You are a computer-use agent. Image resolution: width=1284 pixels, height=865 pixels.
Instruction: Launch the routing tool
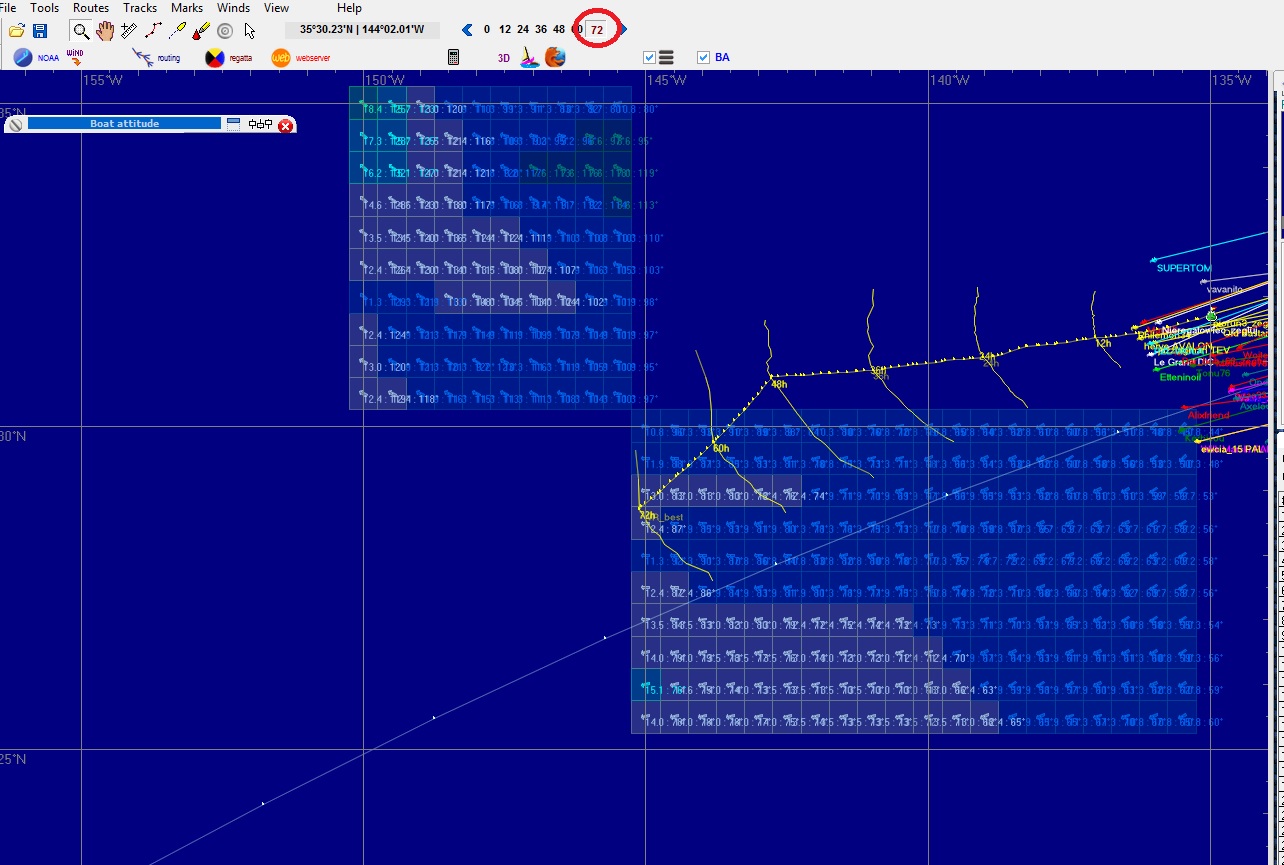(x=156, y=58)
